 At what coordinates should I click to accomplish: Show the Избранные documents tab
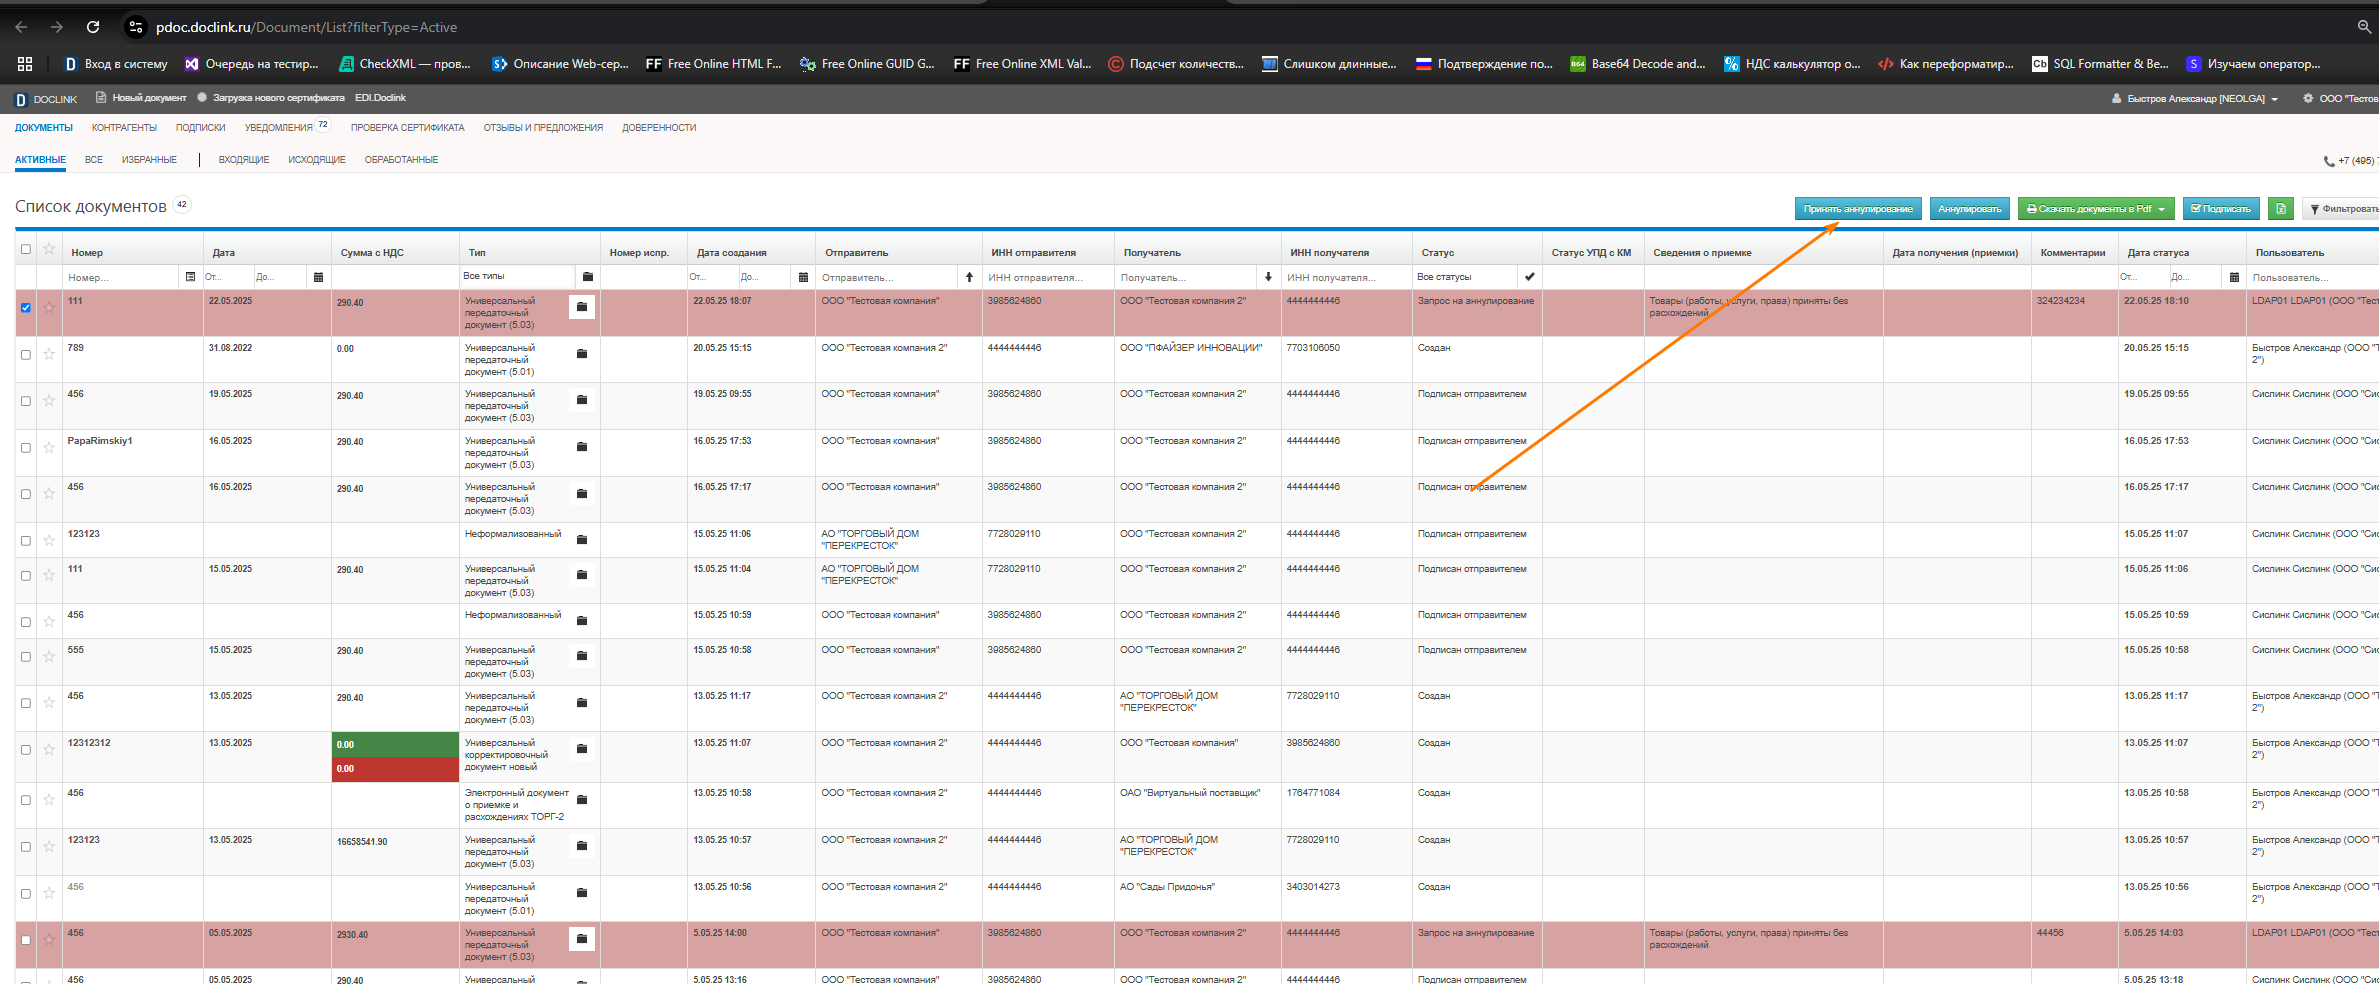tap(149, 160)
